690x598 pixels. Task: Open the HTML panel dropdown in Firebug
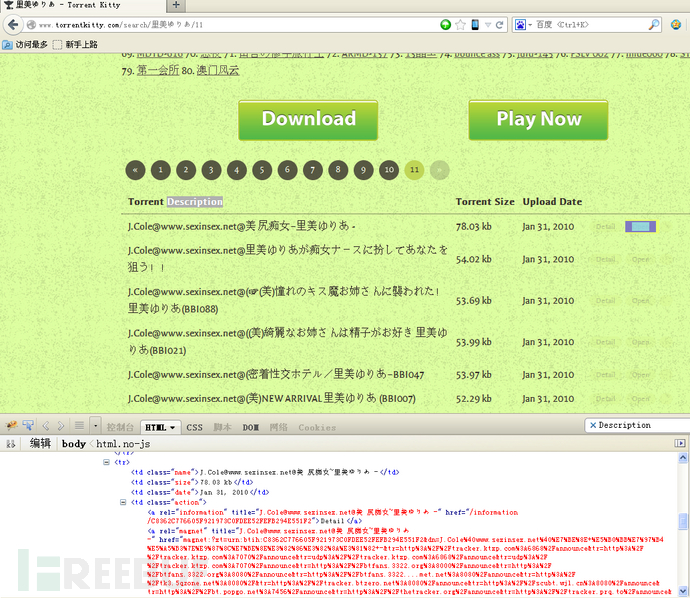pyautogui.click(x=160, y=427)
